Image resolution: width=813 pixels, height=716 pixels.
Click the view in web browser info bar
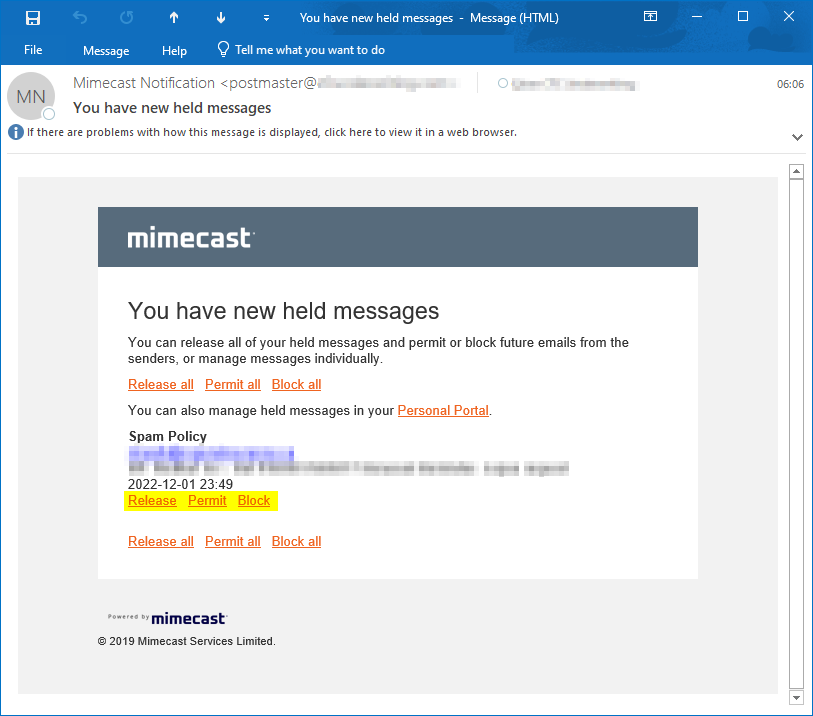(x=270, y=132)
